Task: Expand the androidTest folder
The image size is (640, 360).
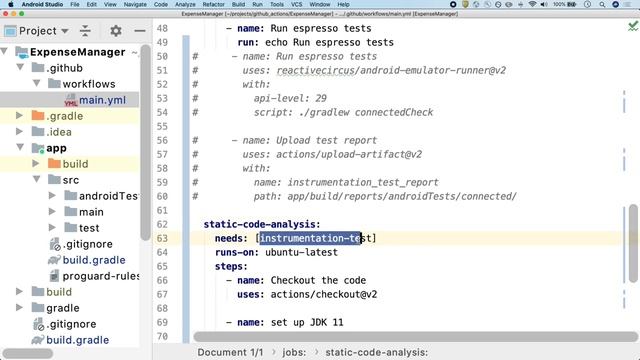Action: click(52, 196)
